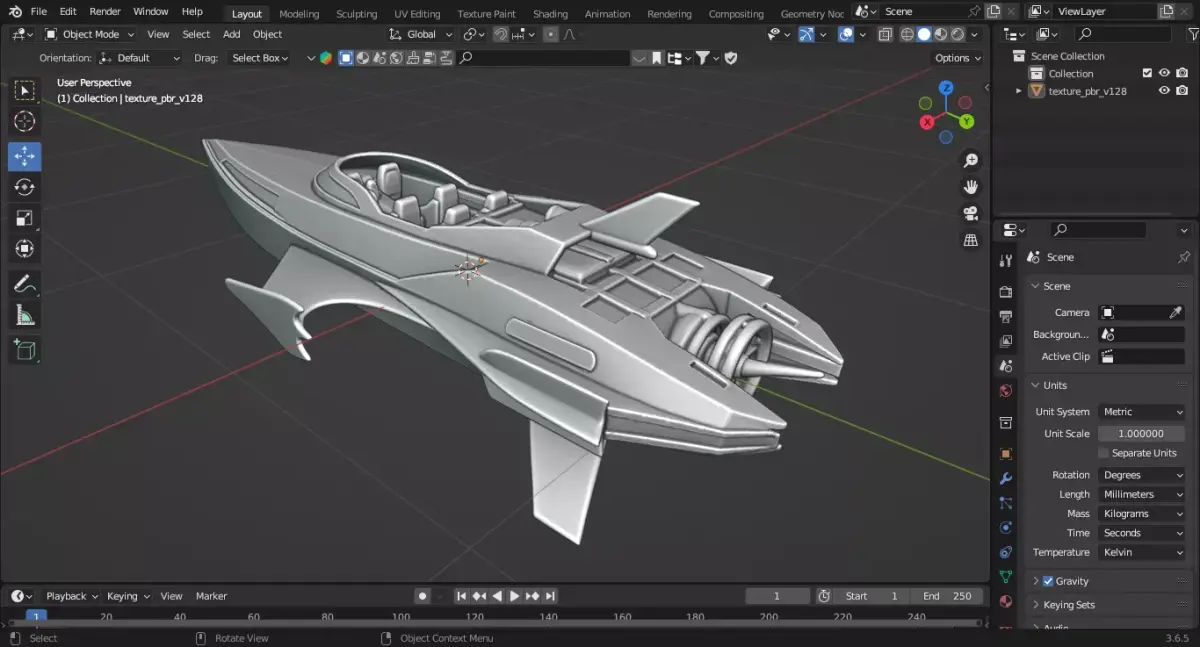The height and width of the screenshot is (647, 1200).
Task: Switch to UV Editing workspace tab
Action: [417, 14]
